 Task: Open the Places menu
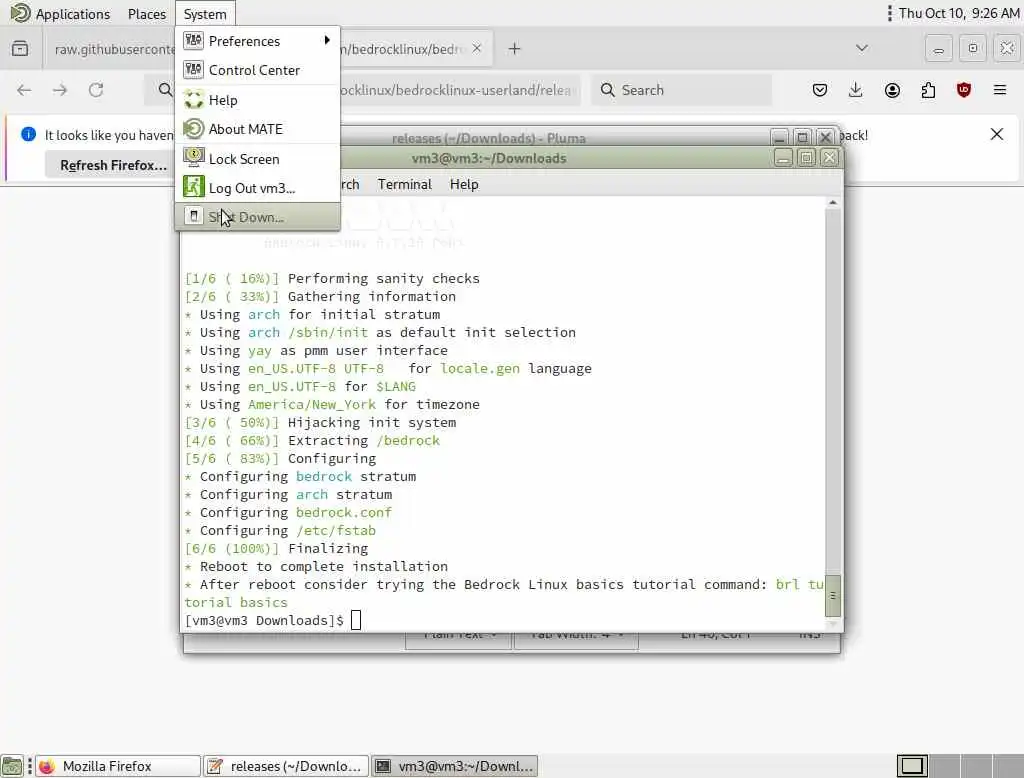tap(146, 14)
